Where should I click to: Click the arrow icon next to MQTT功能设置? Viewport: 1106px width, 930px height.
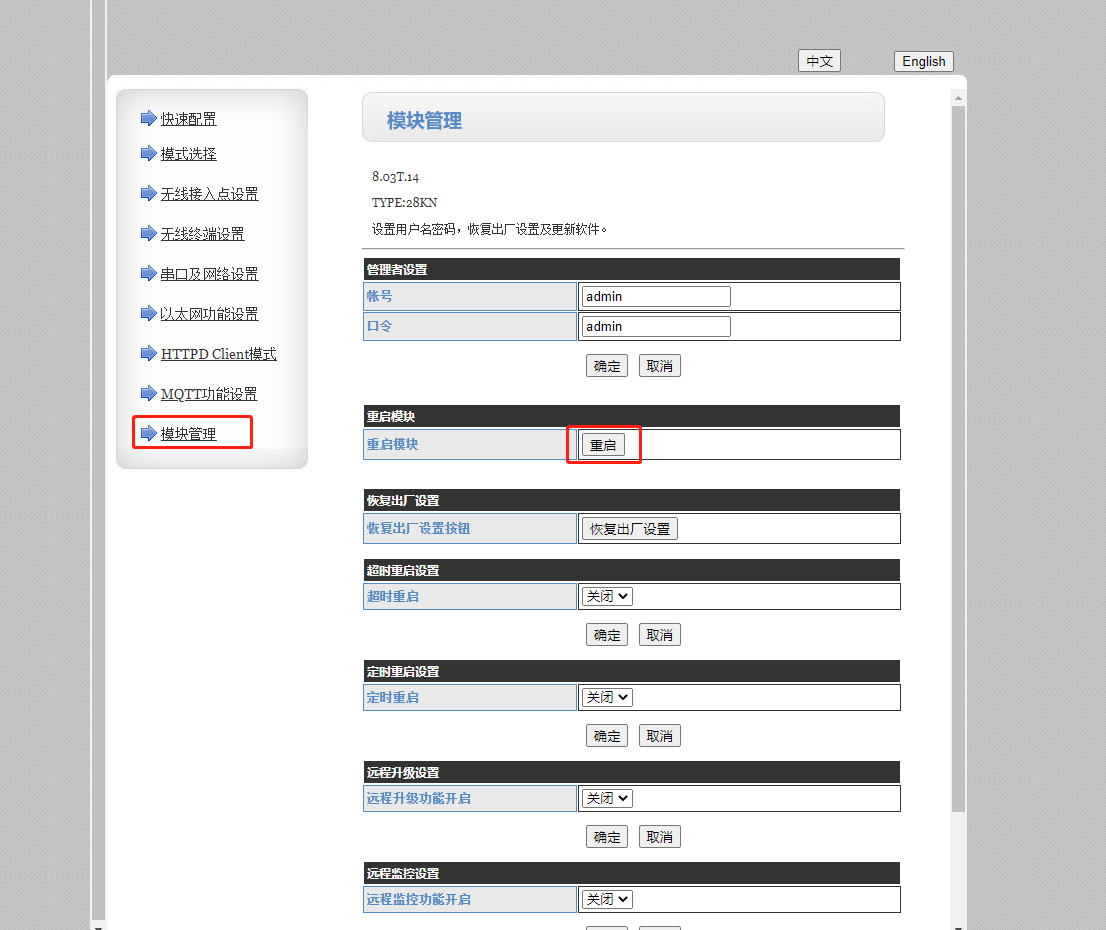pos(148,393)
